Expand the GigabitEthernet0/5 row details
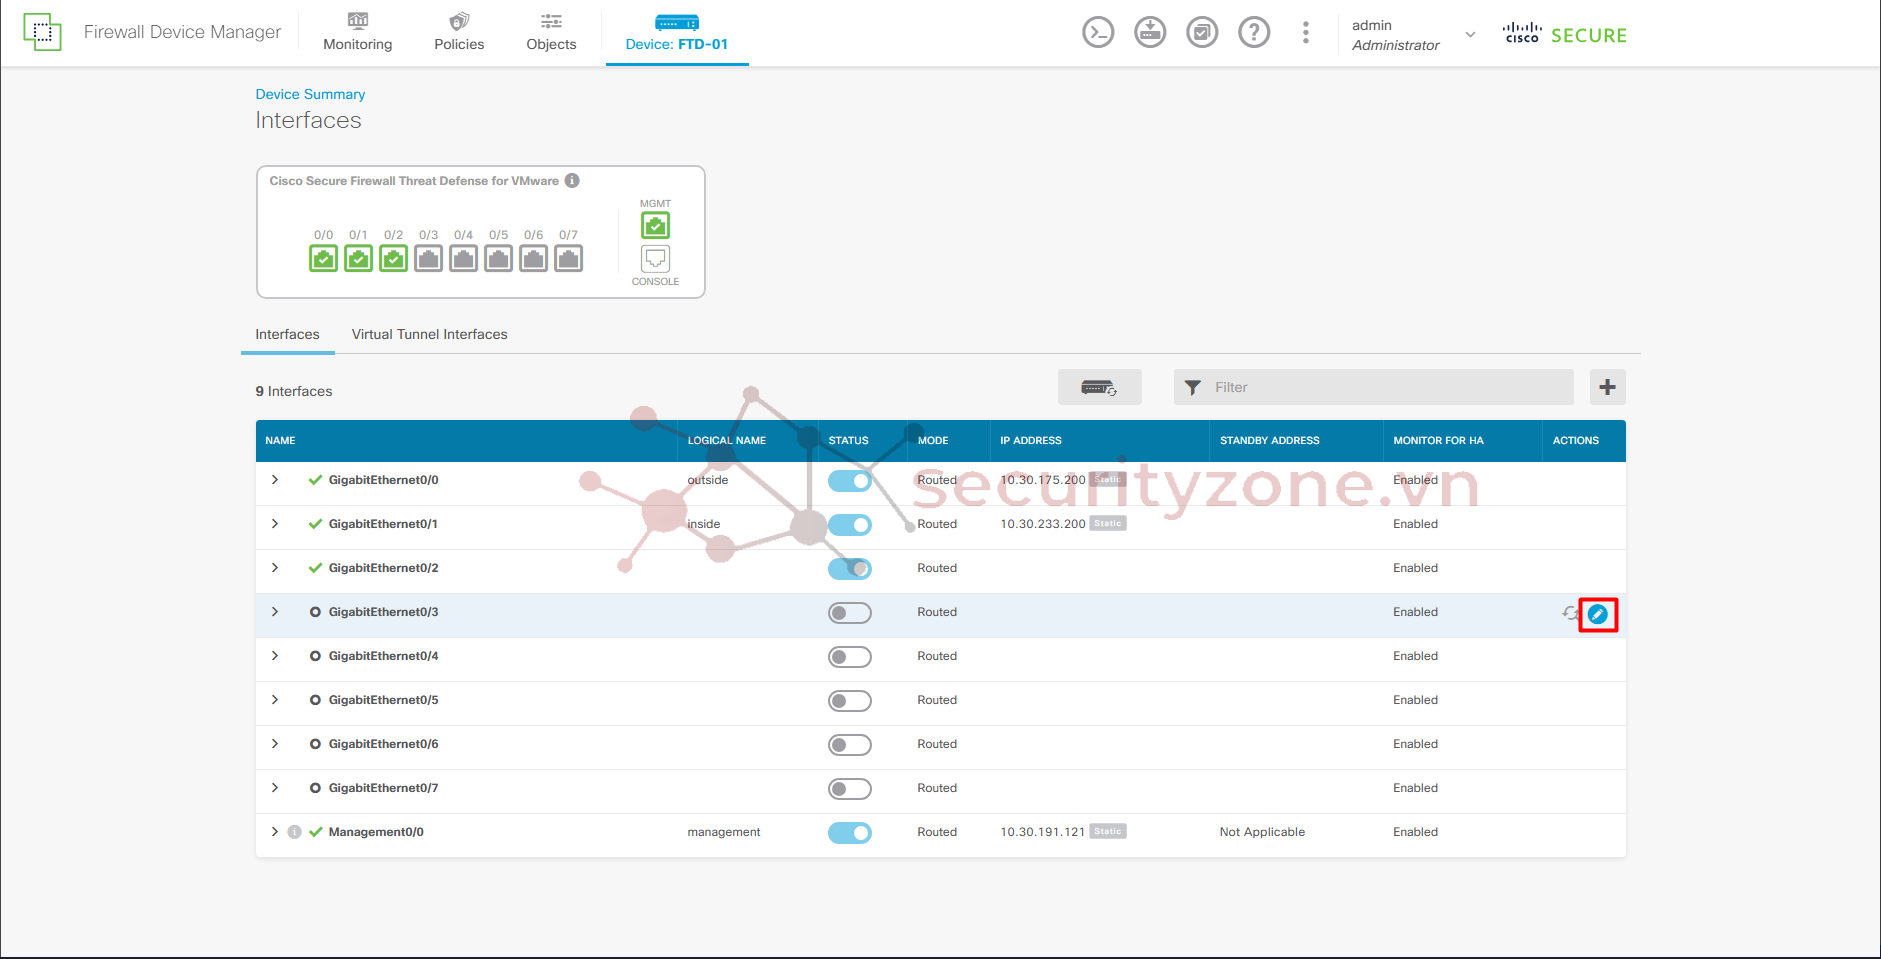 [x=275, y=700]
